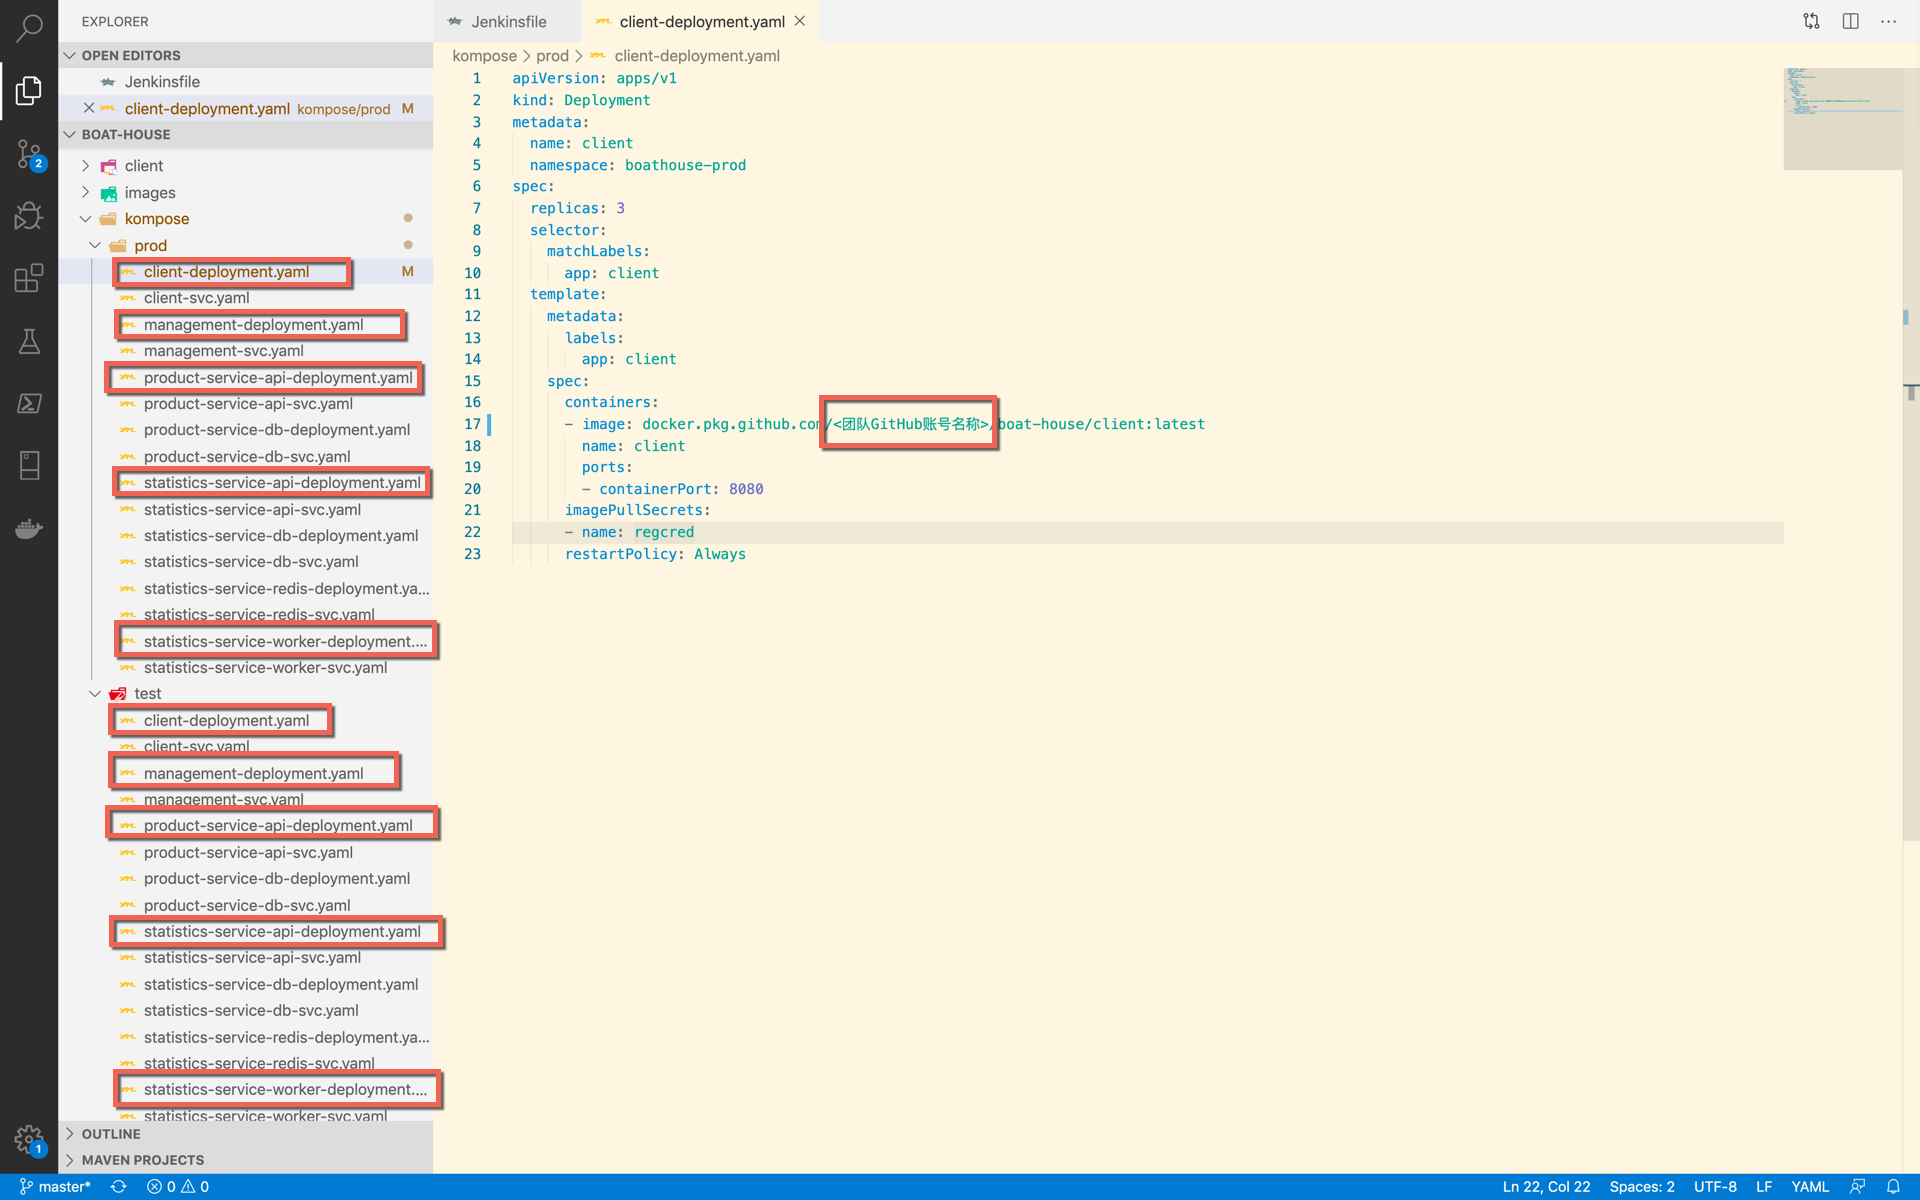Open the Explorer view icon
This screenshot has height=1200, width=1920.
tap(29, 91)
